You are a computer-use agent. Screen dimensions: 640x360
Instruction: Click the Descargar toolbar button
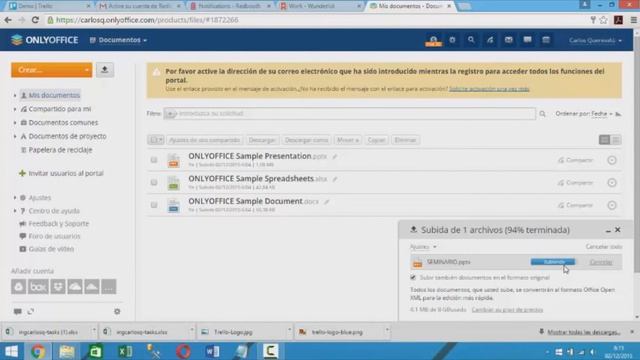[x=262, y=140]
